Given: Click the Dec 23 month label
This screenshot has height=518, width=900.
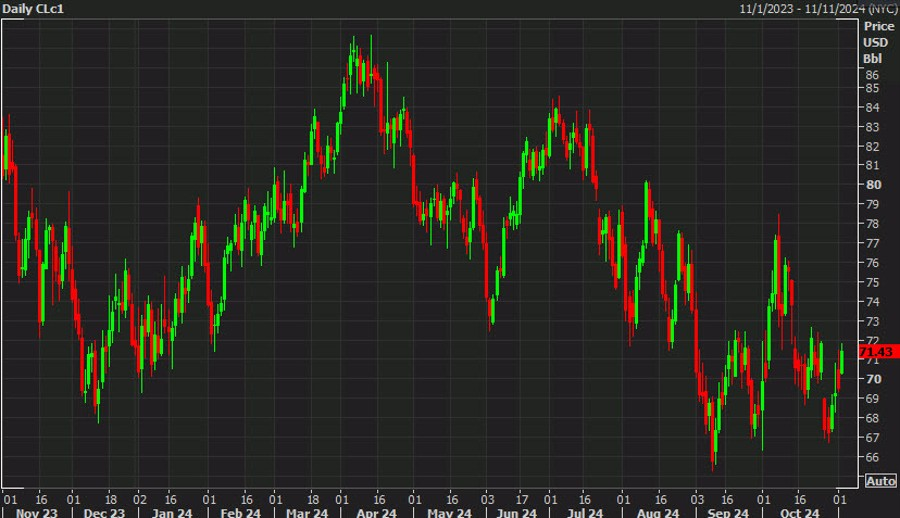Looking at the screenshot, I should pyautogui.click(x=104, y=512).
